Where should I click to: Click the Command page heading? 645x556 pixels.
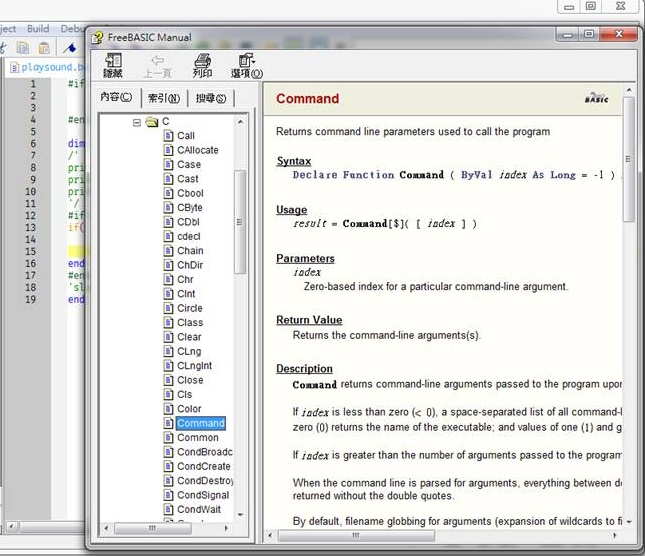[308, 99]
